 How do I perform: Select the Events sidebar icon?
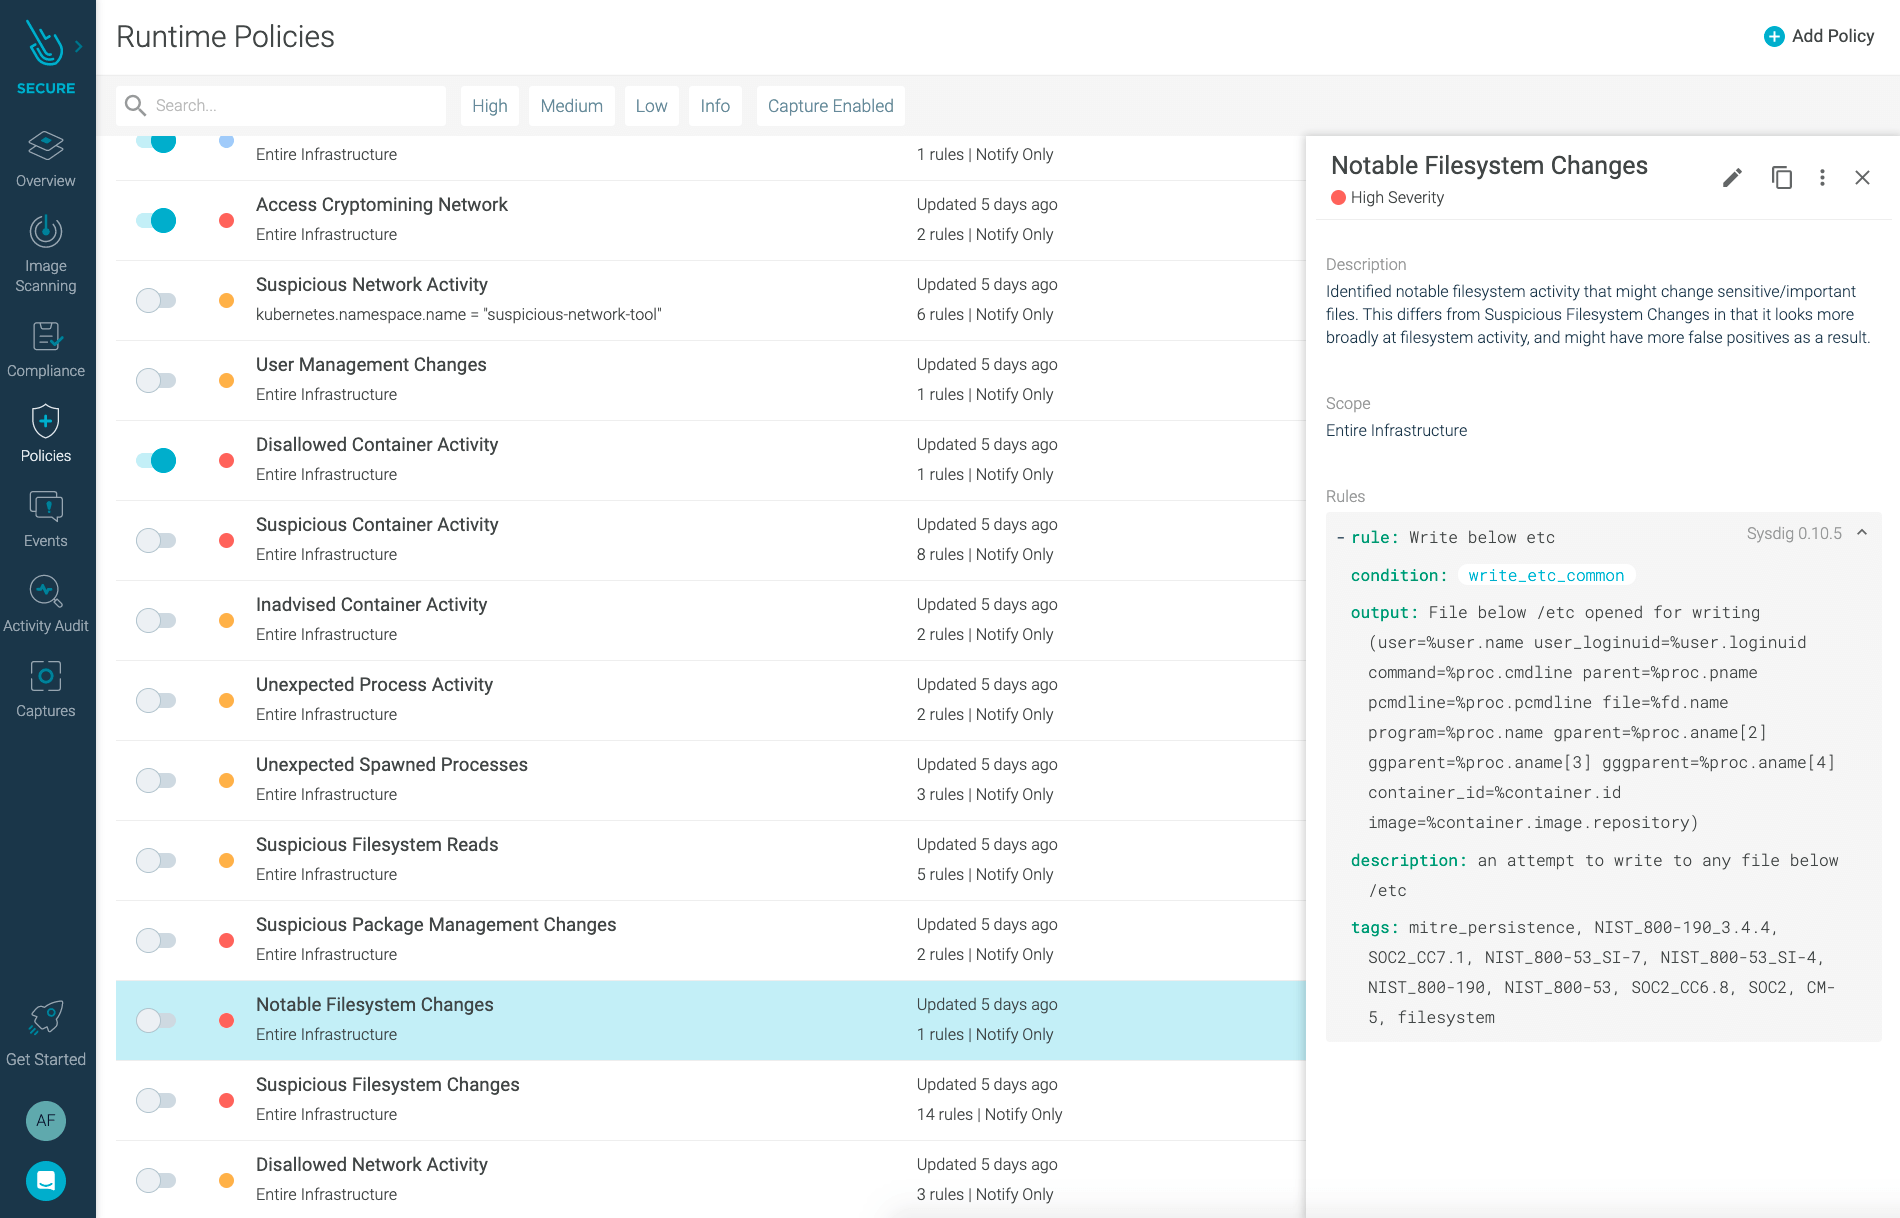pos(45,516)
